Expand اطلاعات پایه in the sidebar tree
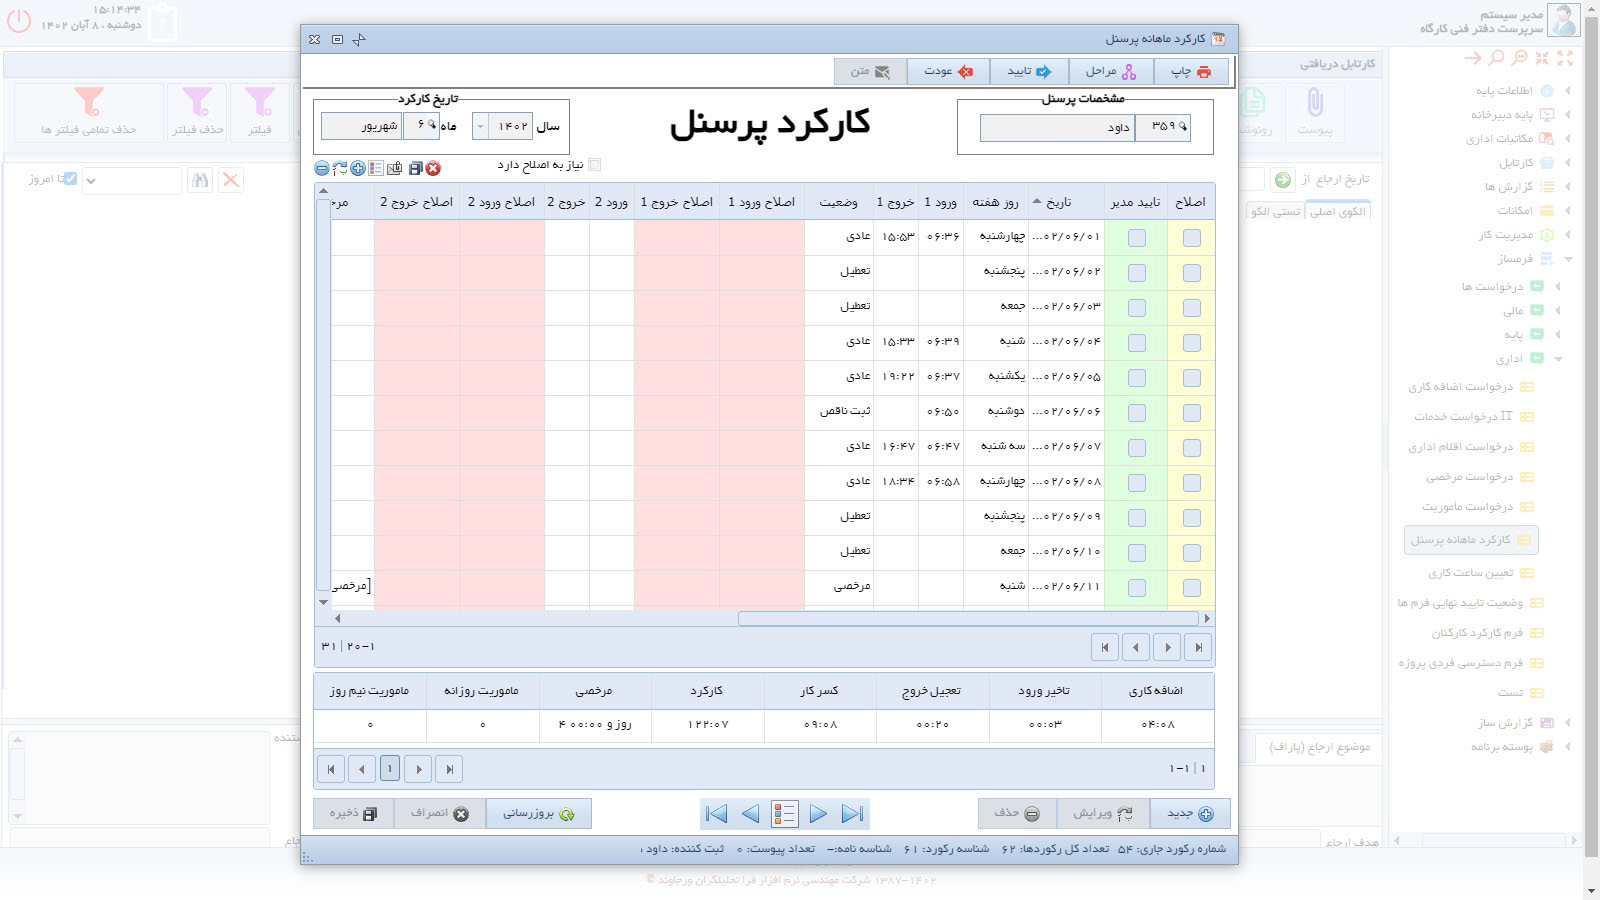Image resolution: width=1600 pixels, height=900 pixels. 1567,90
